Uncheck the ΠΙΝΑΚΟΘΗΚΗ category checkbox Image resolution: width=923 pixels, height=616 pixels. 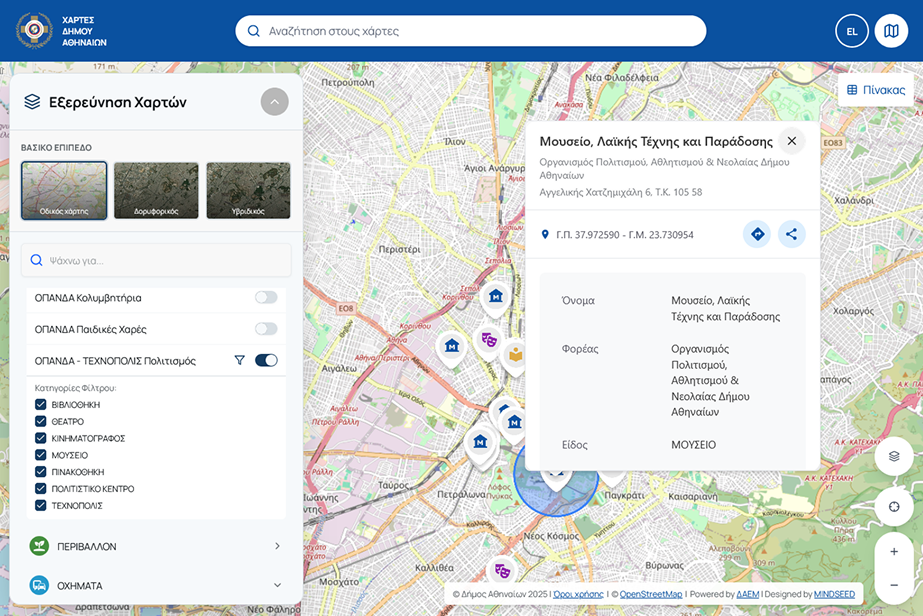[x=41, y=472]
